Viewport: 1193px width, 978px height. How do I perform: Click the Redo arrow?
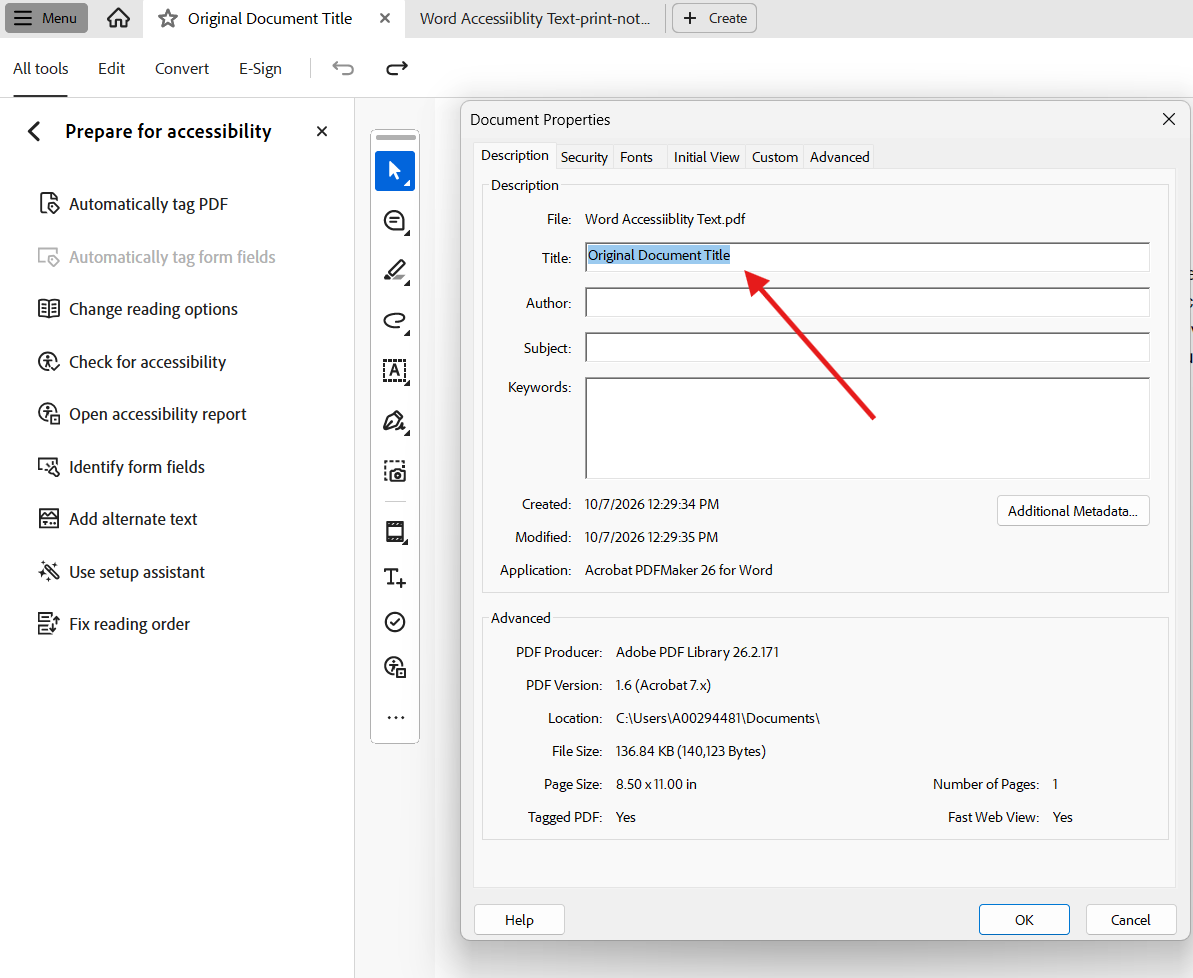(396, 68)
